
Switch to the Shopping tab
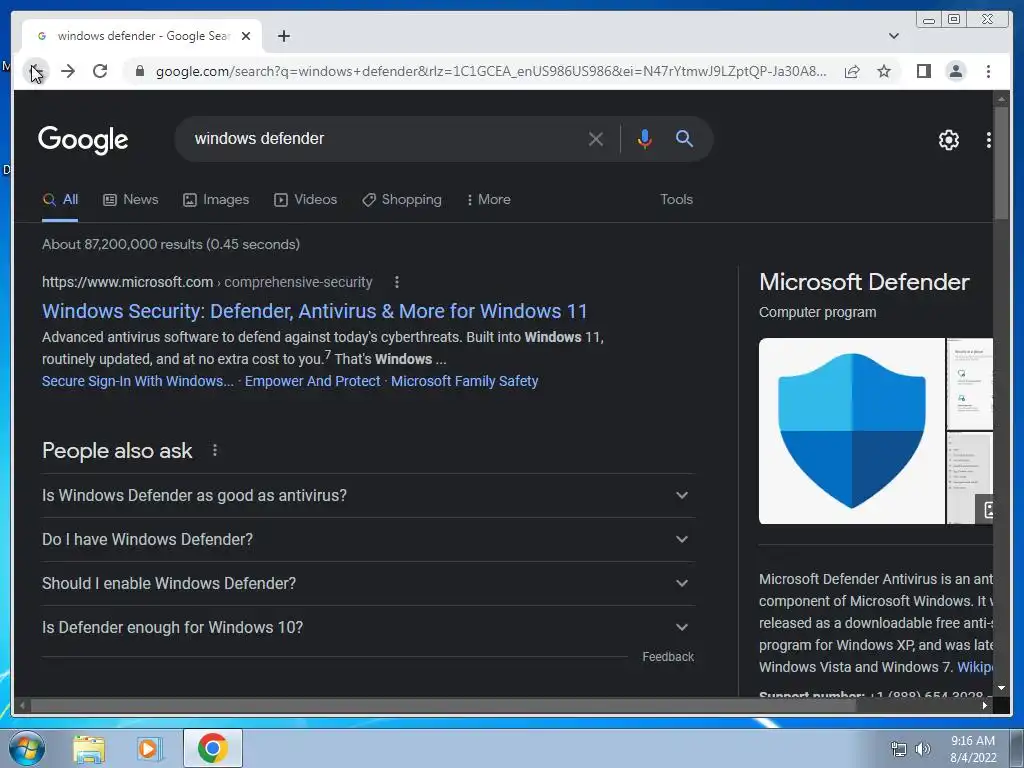tap(402, 200)
